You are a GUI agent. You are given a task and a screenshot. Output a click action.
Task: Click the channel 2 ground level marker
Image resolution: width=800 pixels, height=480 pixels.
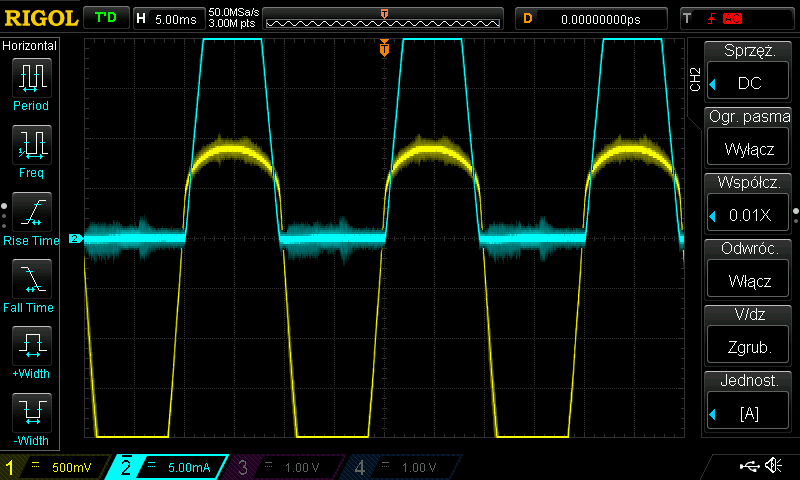click(76, 238)
